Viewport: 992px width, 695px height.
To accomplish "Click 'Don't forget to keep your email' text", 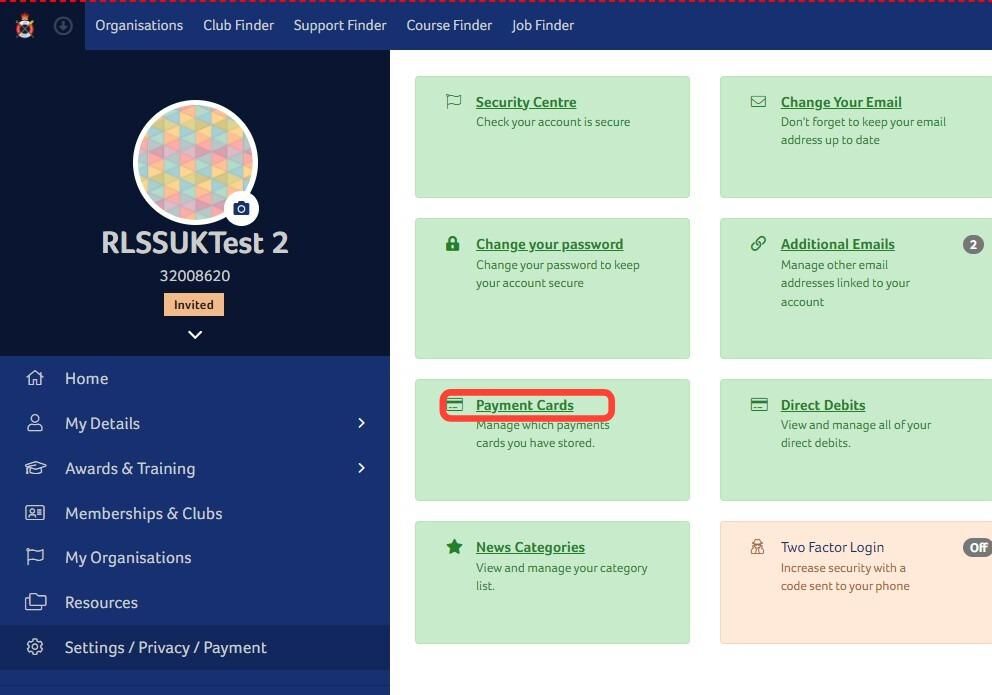I will click(x=863, y=130).
